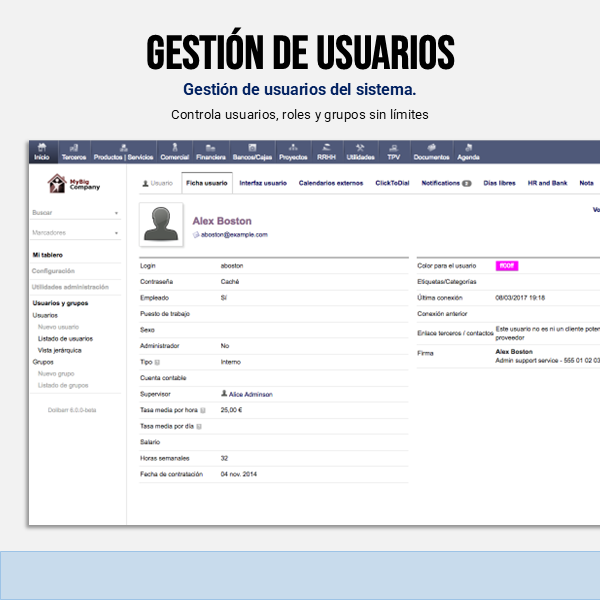Open the Días libres tab
The height and width of the screenshot is (600, 600).
pyautogui.click(x=499, y=183)
